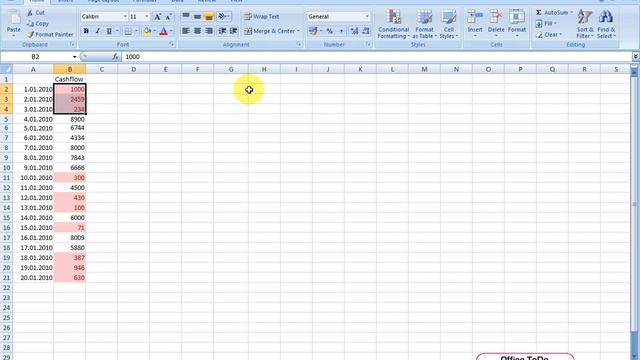Click the Increase Decimal icon
The width and height of the screenshot is (640, 360).
(x=354, y=31)
